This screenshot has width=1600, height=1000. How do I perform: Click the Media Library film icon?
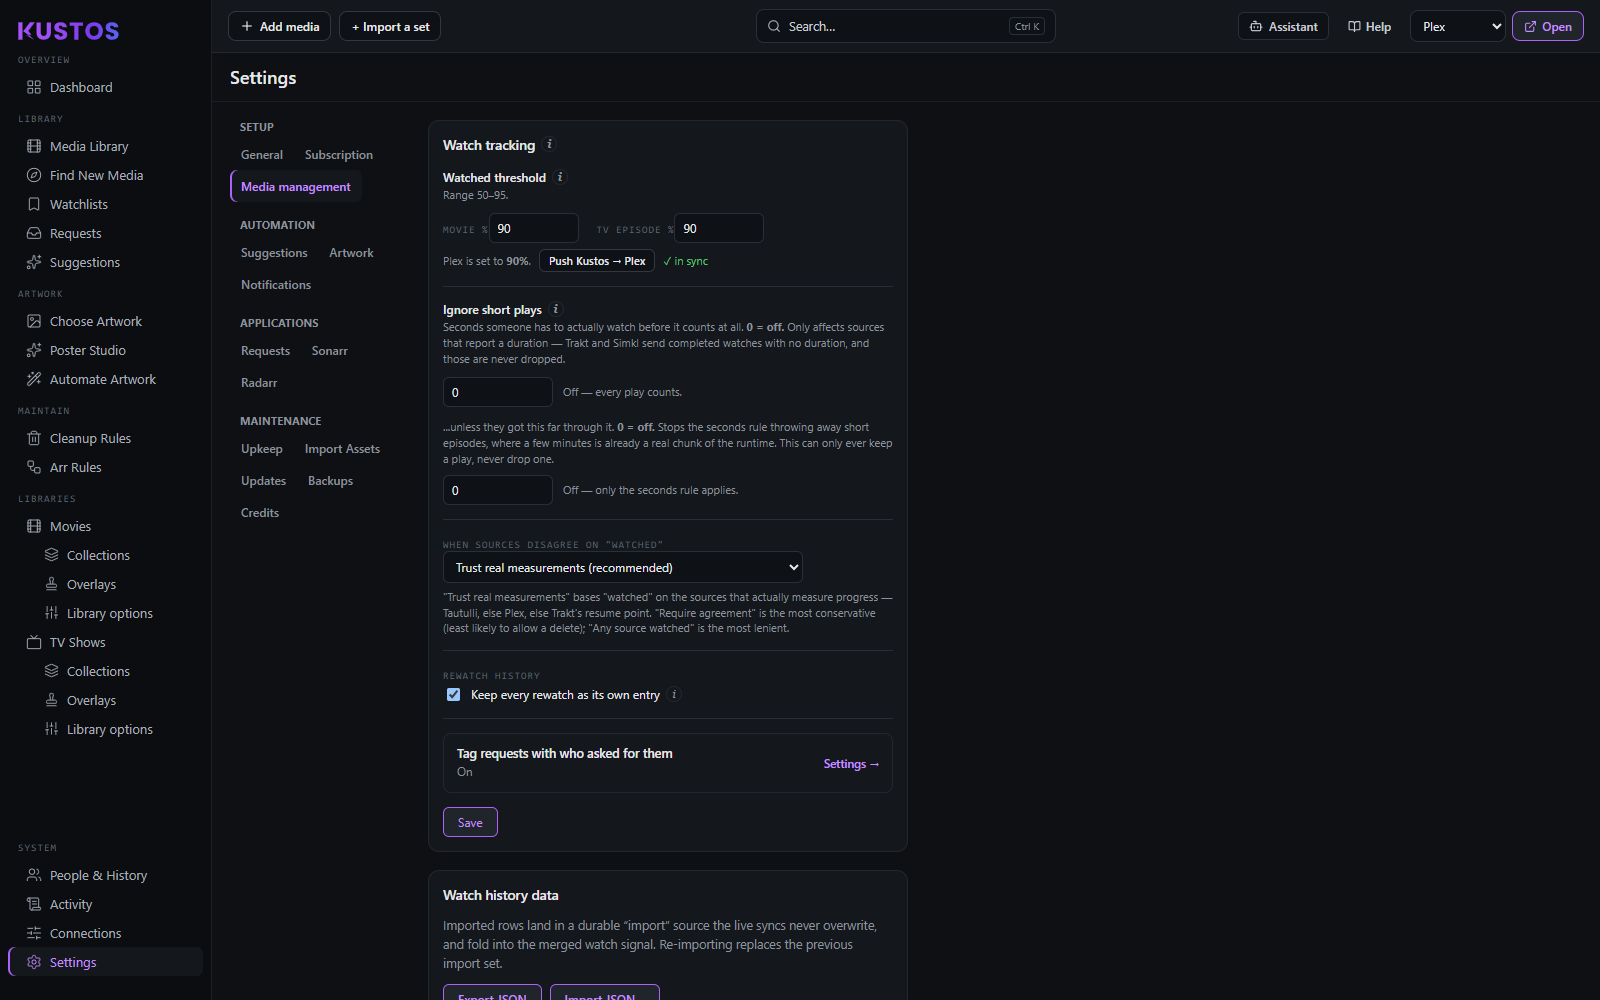(x=34, y=146)
